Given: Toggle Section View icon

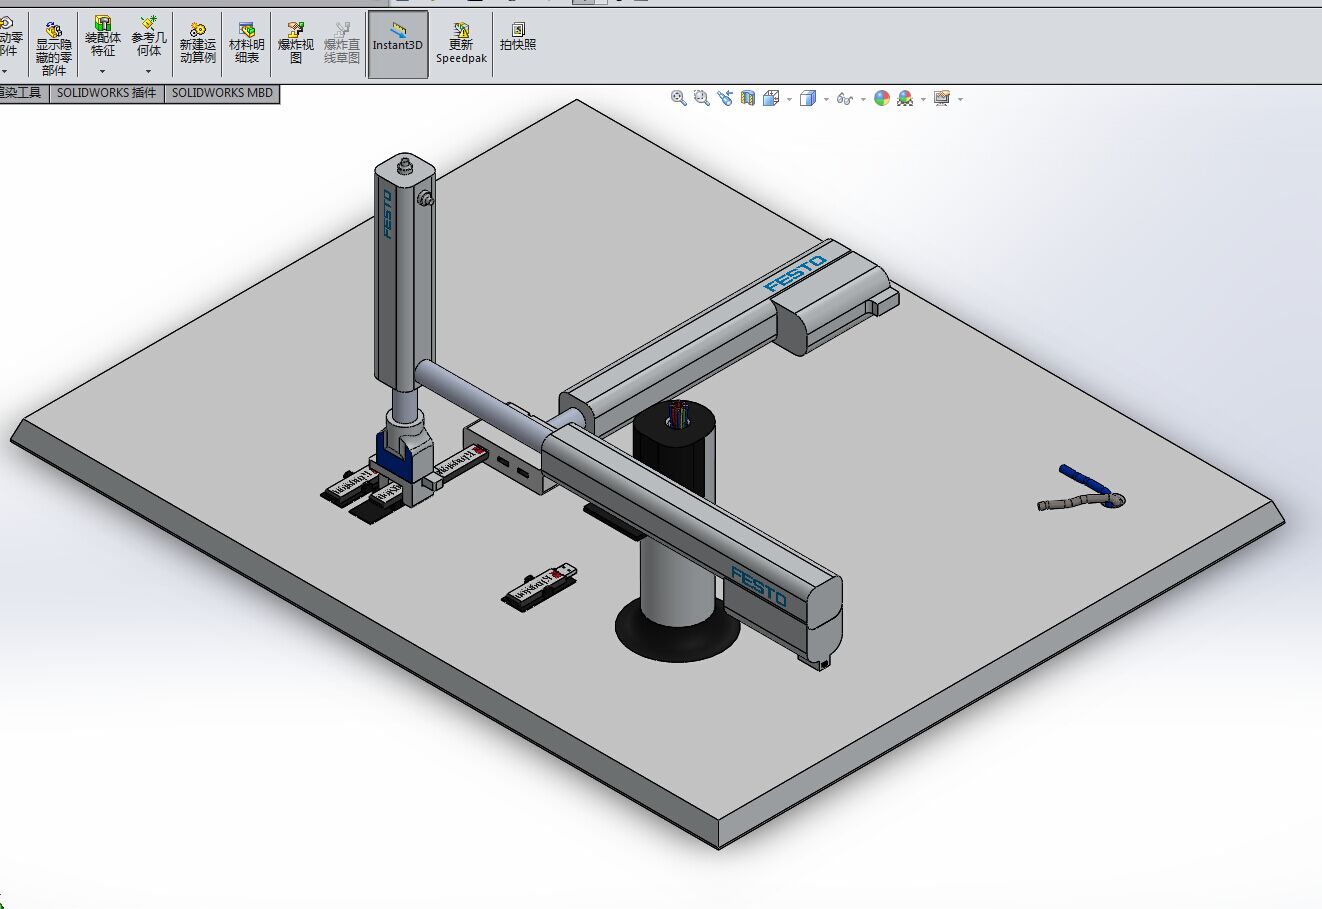Looking at the screenshot, I should tap(748, 98).
